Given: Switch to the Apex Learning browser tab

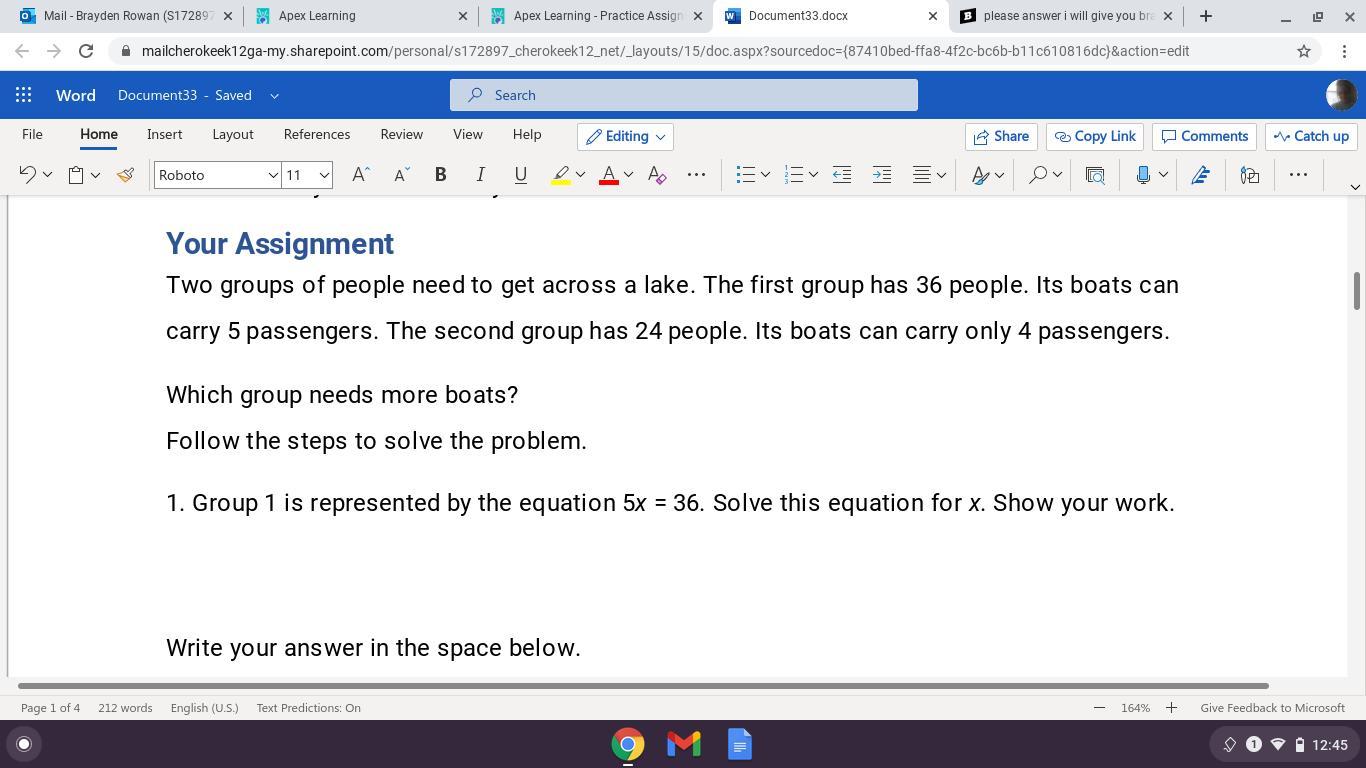Looking at the screenshot, I should [x=360, y=16].
